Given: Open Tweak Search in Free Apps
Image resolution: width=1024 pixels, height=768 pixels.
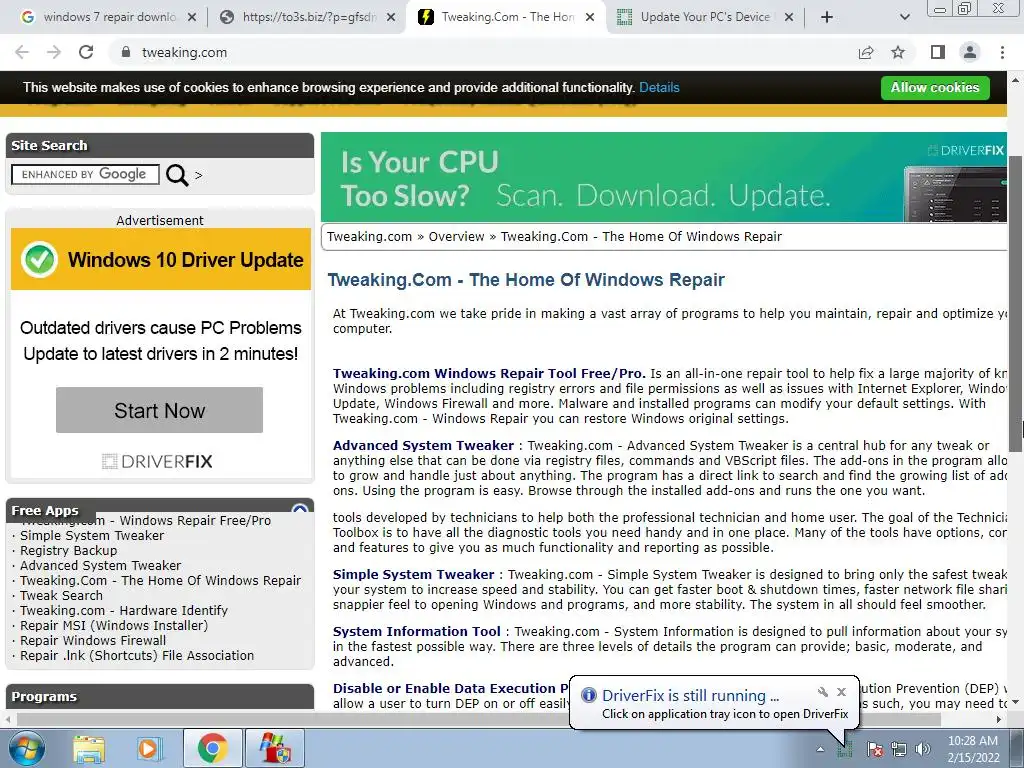Looking at the screenshot, I should coord(61,596).
